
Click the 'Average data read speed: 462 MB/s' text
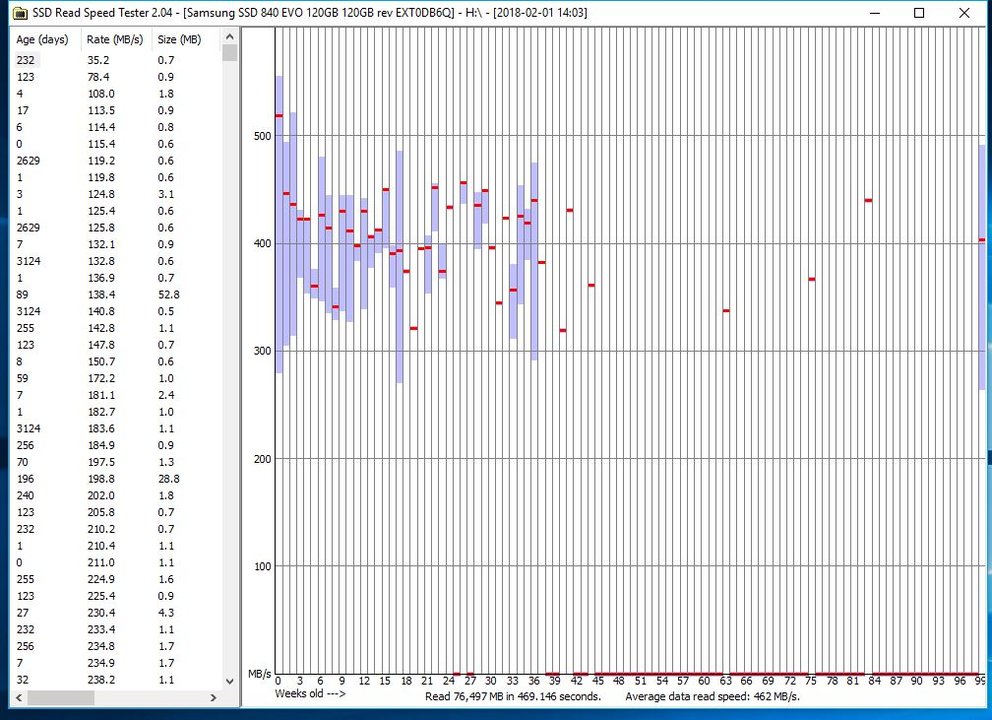pyautogui.click(x=712, y=697)
